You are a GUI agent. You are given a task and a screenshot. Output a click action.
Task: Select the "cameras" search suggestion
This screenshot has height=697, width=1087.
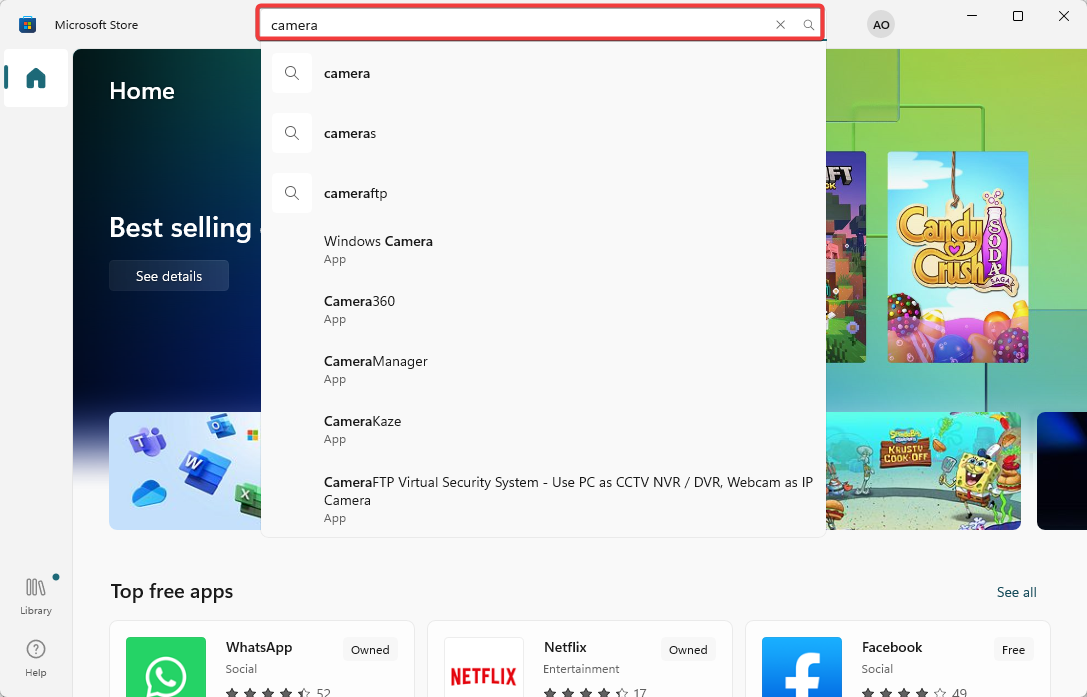coord(544,133)
